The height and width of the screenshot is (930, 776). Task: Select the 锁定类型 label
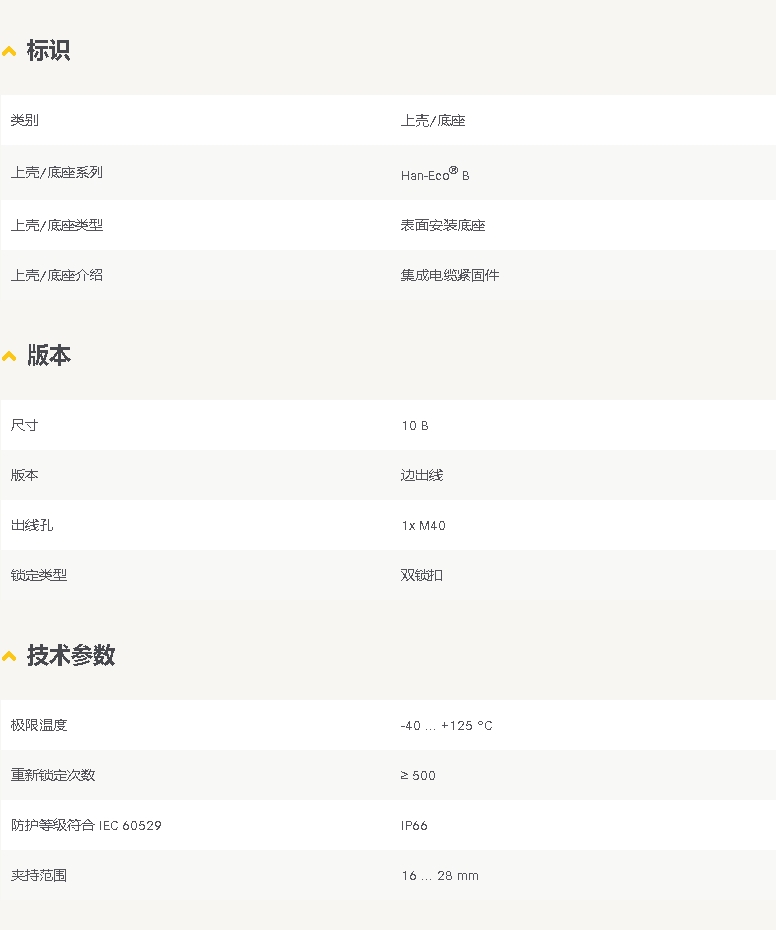(x=39, y=575)
